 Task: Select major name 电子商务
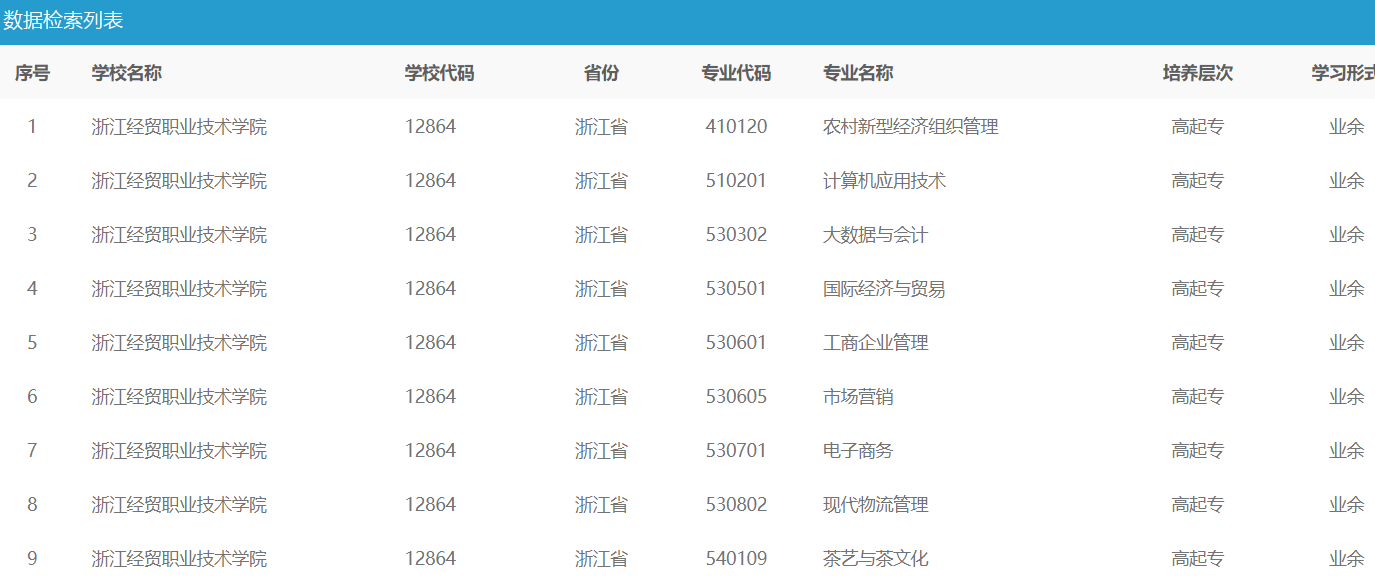click(858, 451)
